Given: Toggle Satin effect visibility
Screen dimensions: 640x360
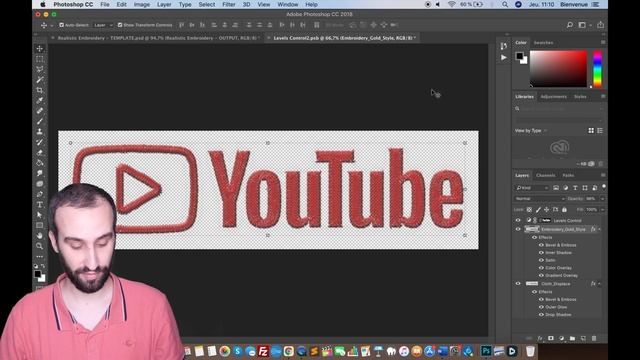Looking at the screenshot, I should pyautogui.click(x=541, y=260).
